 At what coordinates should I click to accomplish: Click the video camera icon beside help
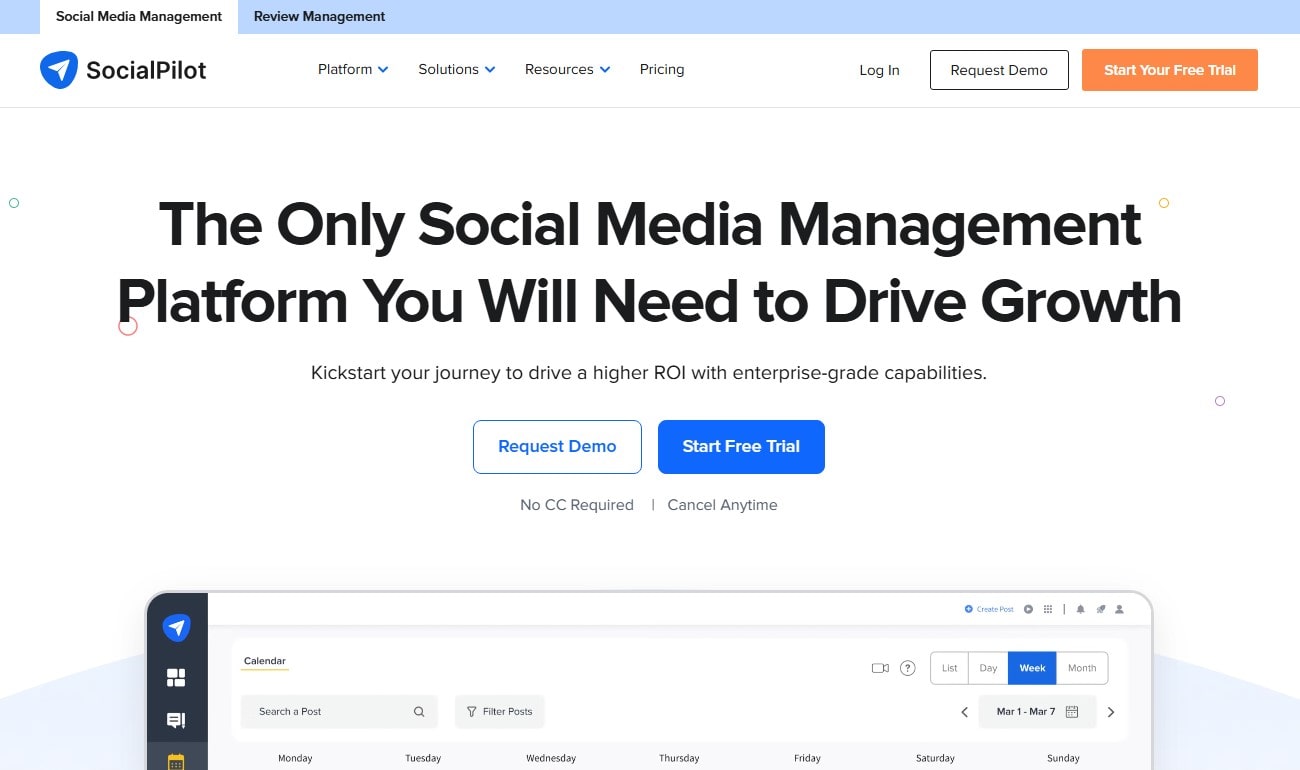point(880,668)
